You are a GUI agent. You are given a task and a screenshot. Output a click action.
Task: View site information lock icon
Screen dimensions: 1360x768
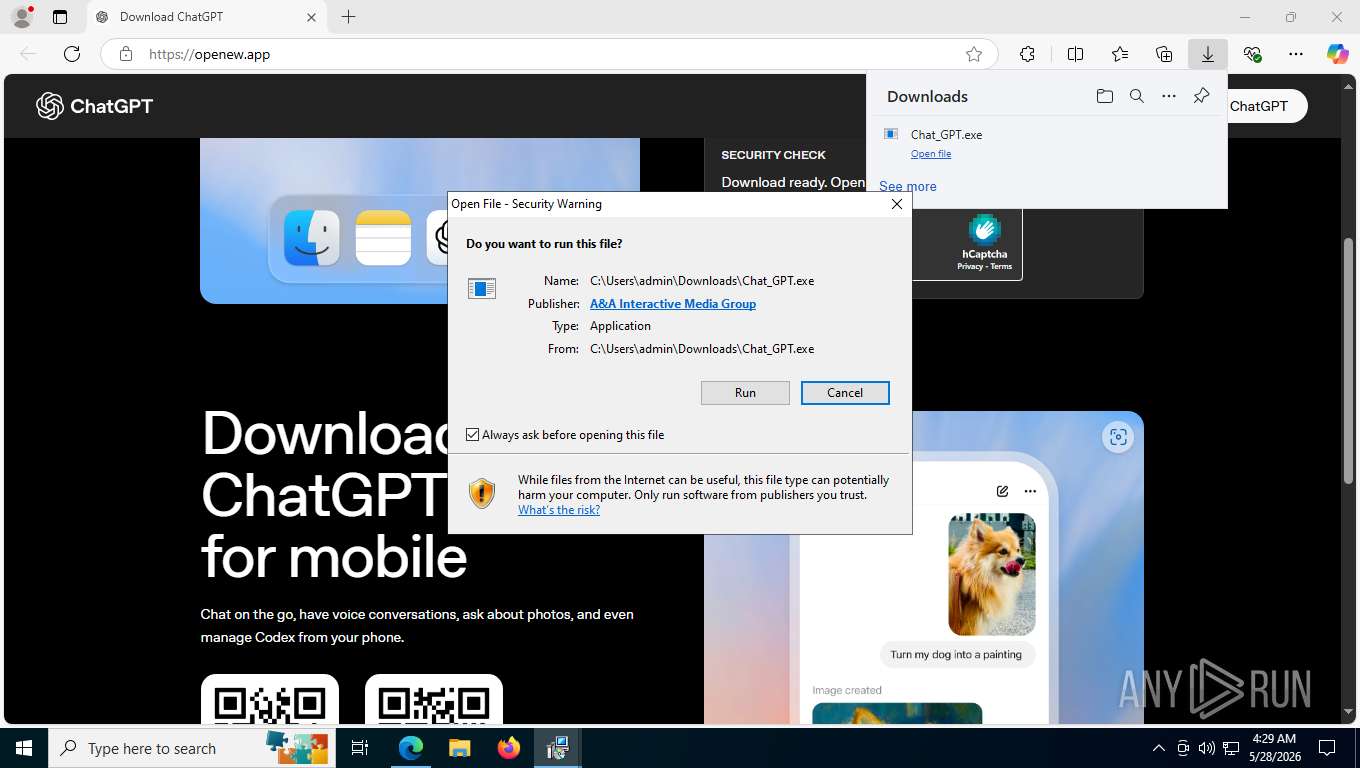(x=126, y=54)
